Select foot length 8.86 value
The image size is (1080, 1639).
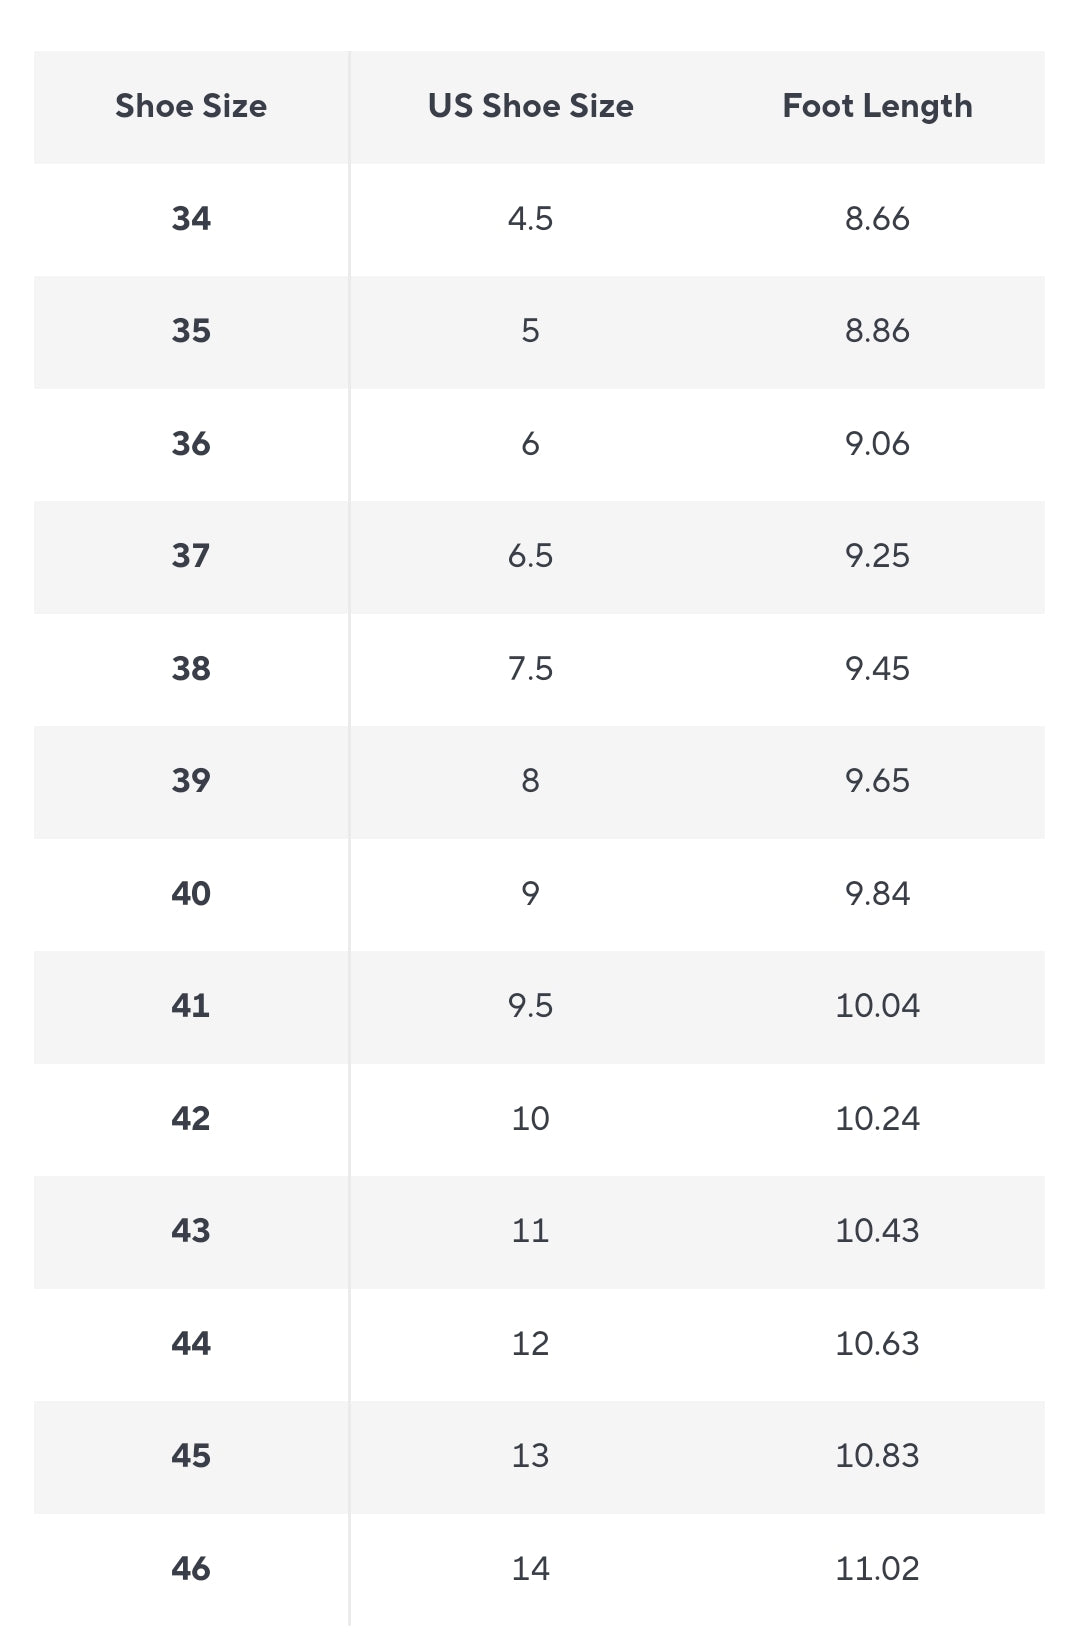877,331
